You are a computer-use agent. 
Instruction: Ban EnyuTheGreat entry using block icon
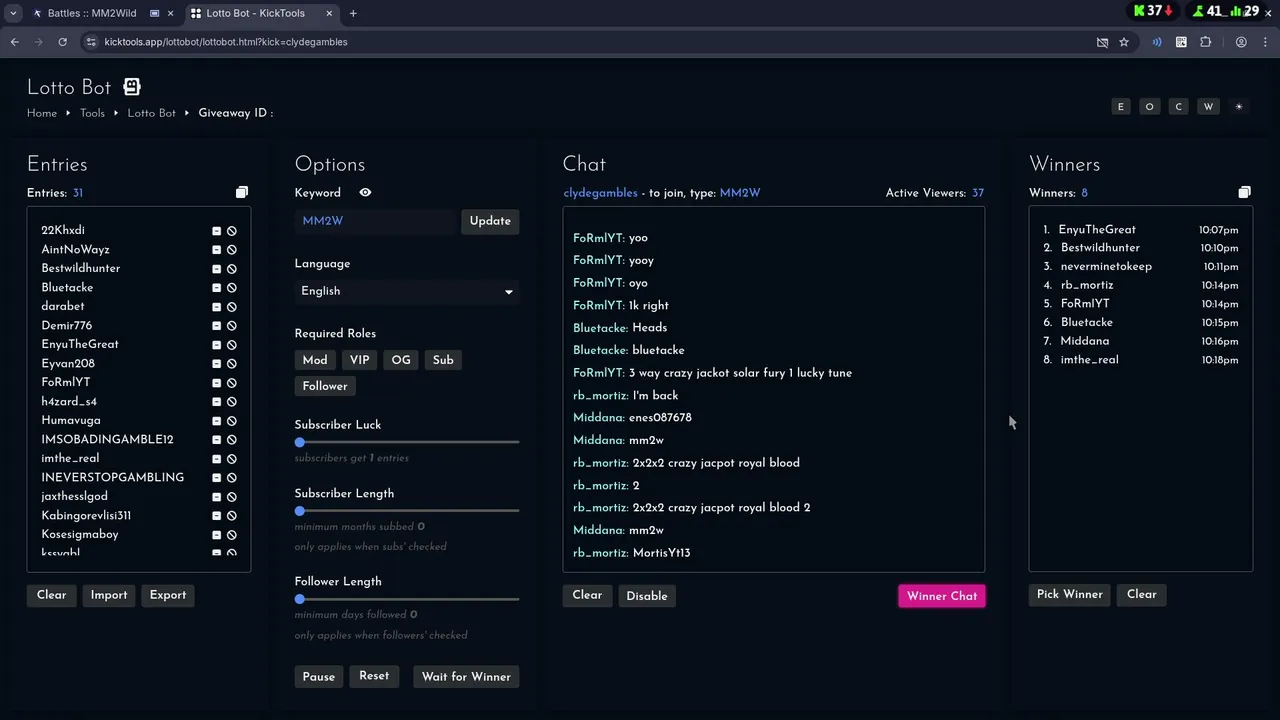coord(232,345)
